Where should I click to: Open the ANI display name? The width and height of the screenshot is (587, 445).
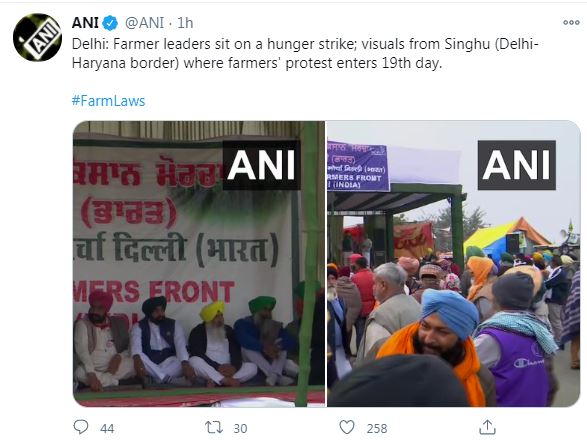85,23
